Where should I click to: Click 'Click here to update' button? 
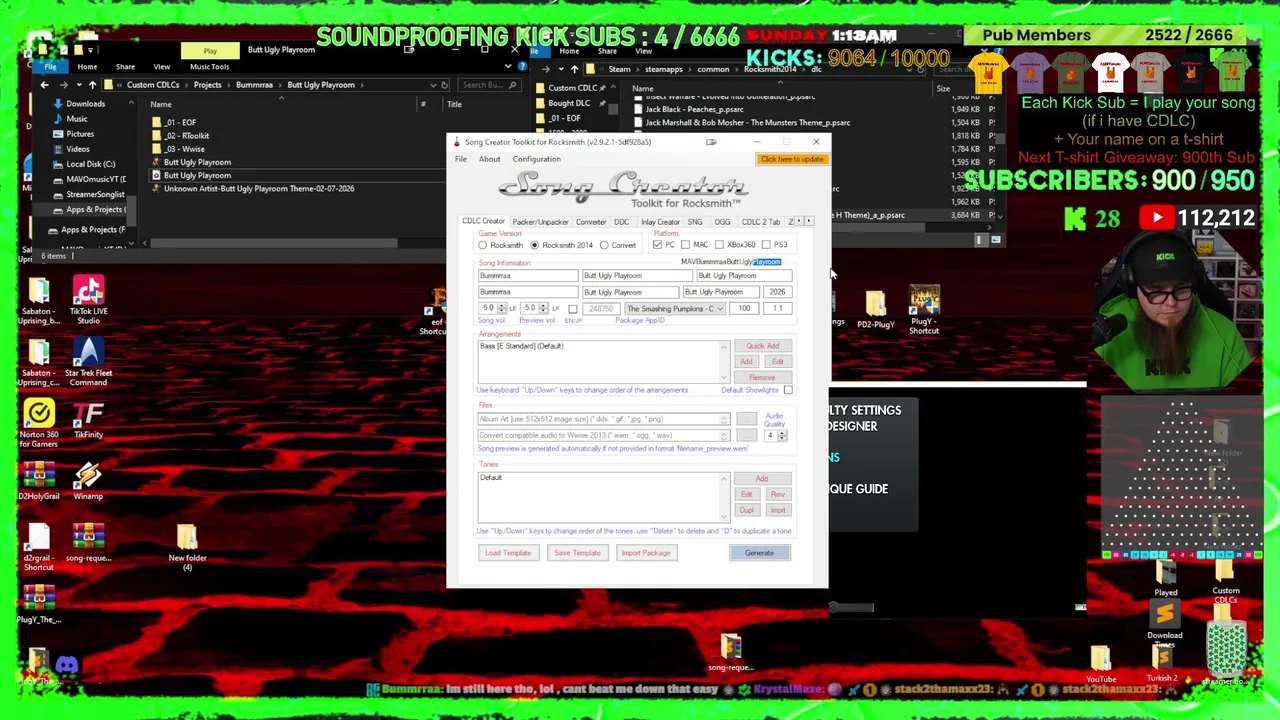tap(792, 160)
